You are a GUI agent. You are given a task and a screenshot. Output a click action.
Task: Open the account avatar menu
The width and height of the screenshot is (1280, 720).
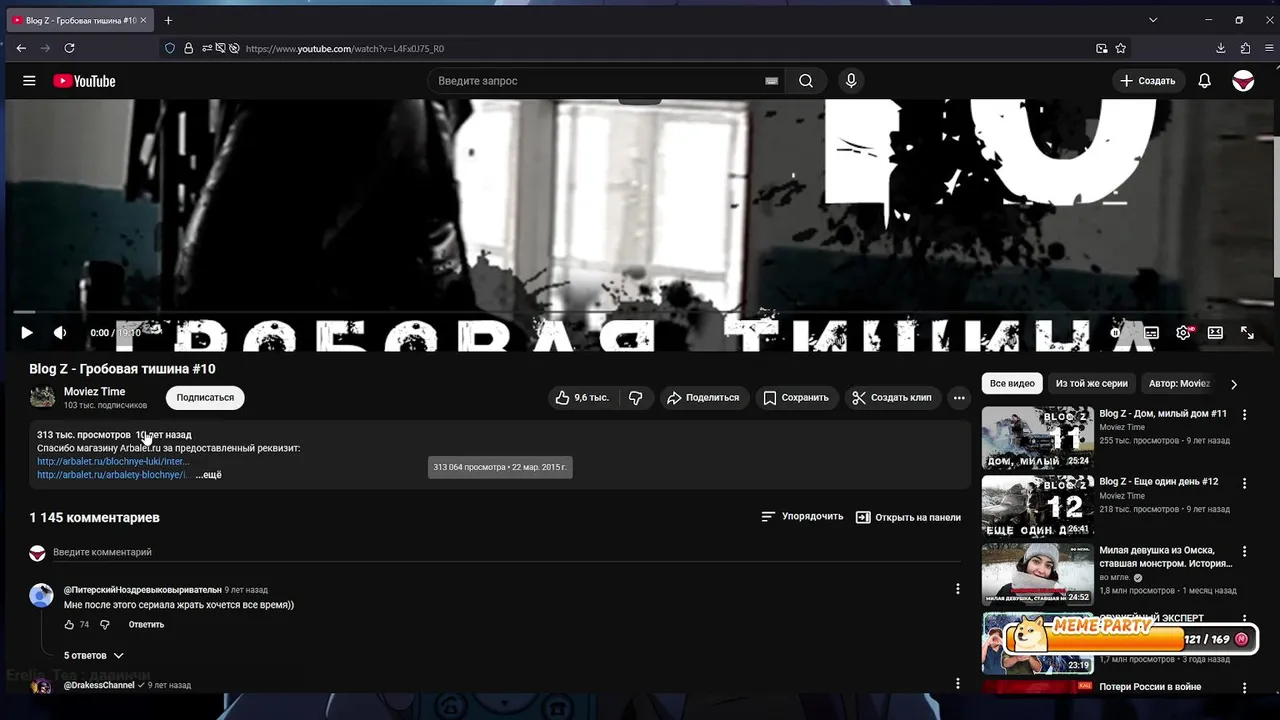coord(1243,81)
